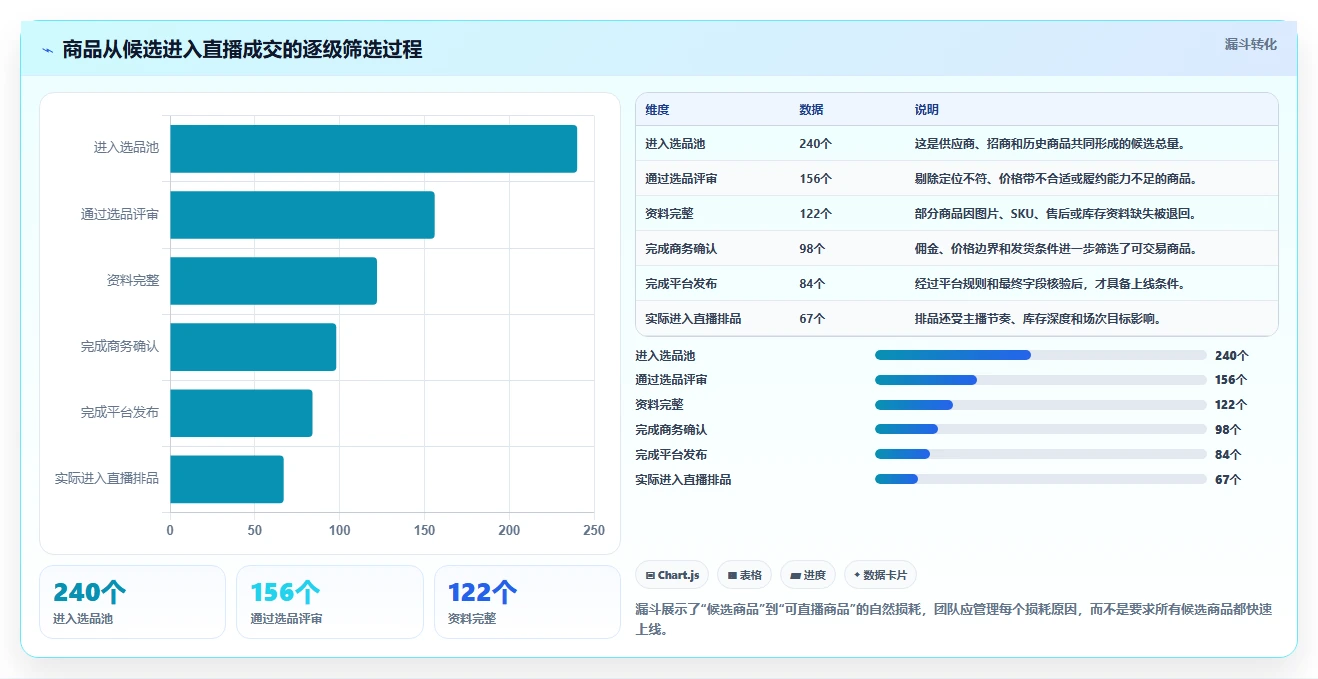Click the 进度 chip
Screen dimensions: 1318x679
tap(808, 575)
